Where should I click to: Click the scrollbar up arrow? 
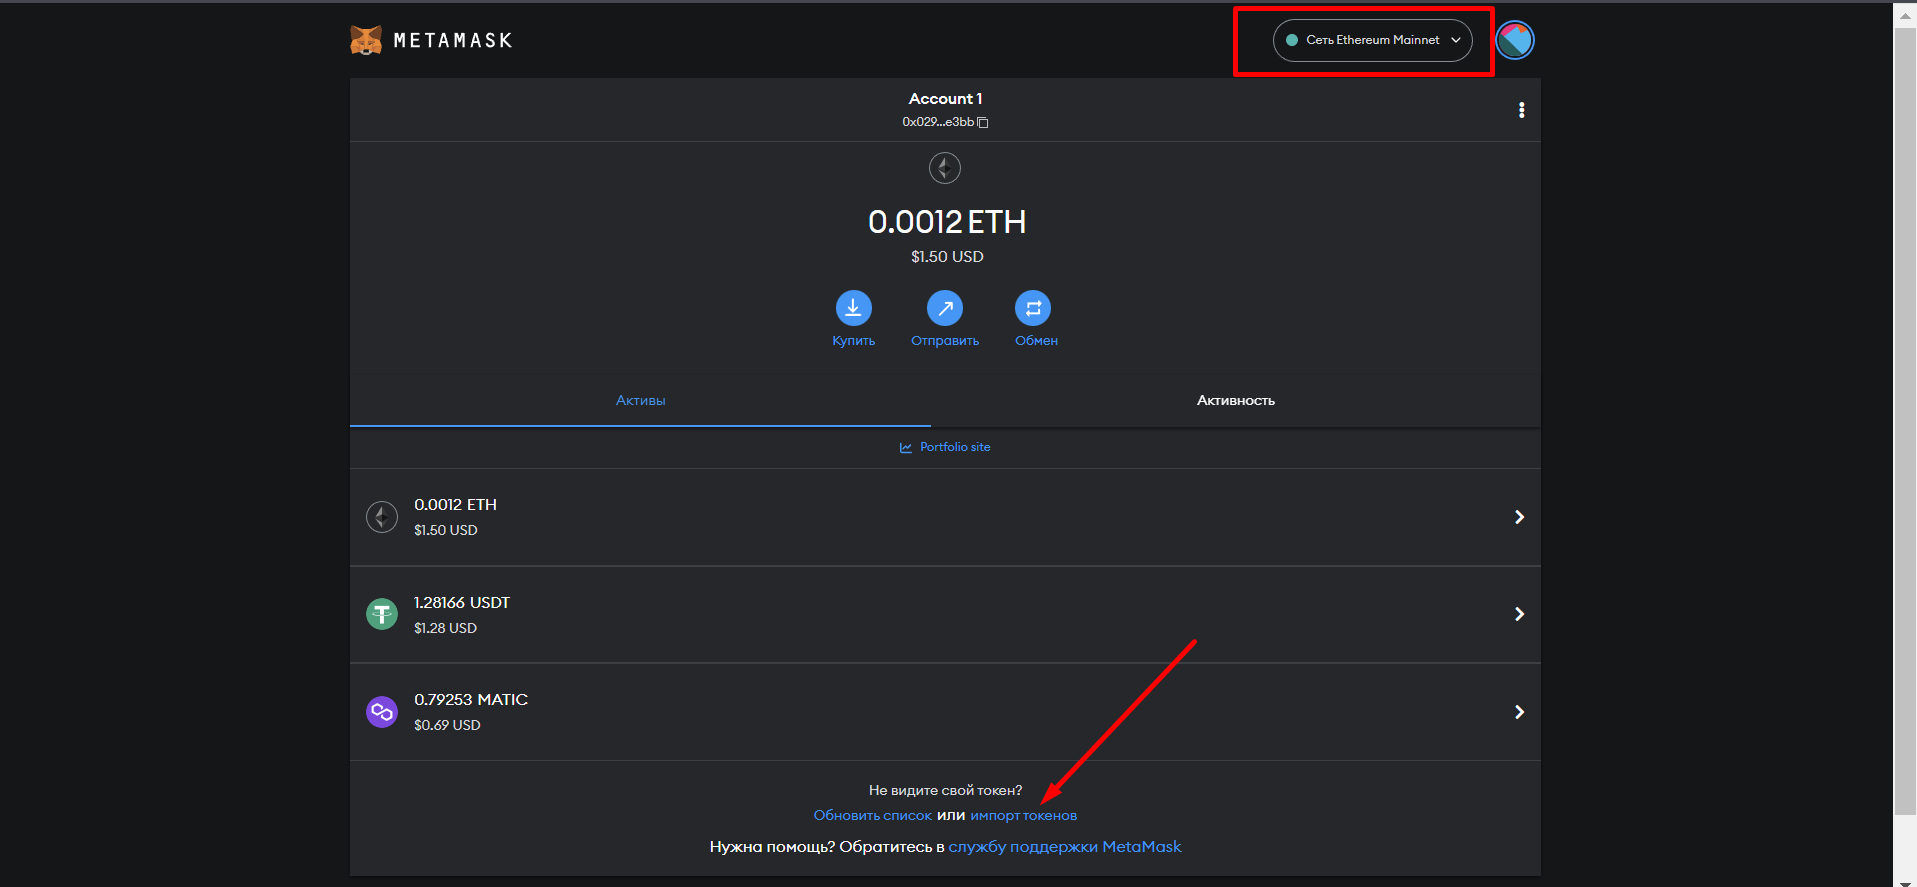[1905, 16]
